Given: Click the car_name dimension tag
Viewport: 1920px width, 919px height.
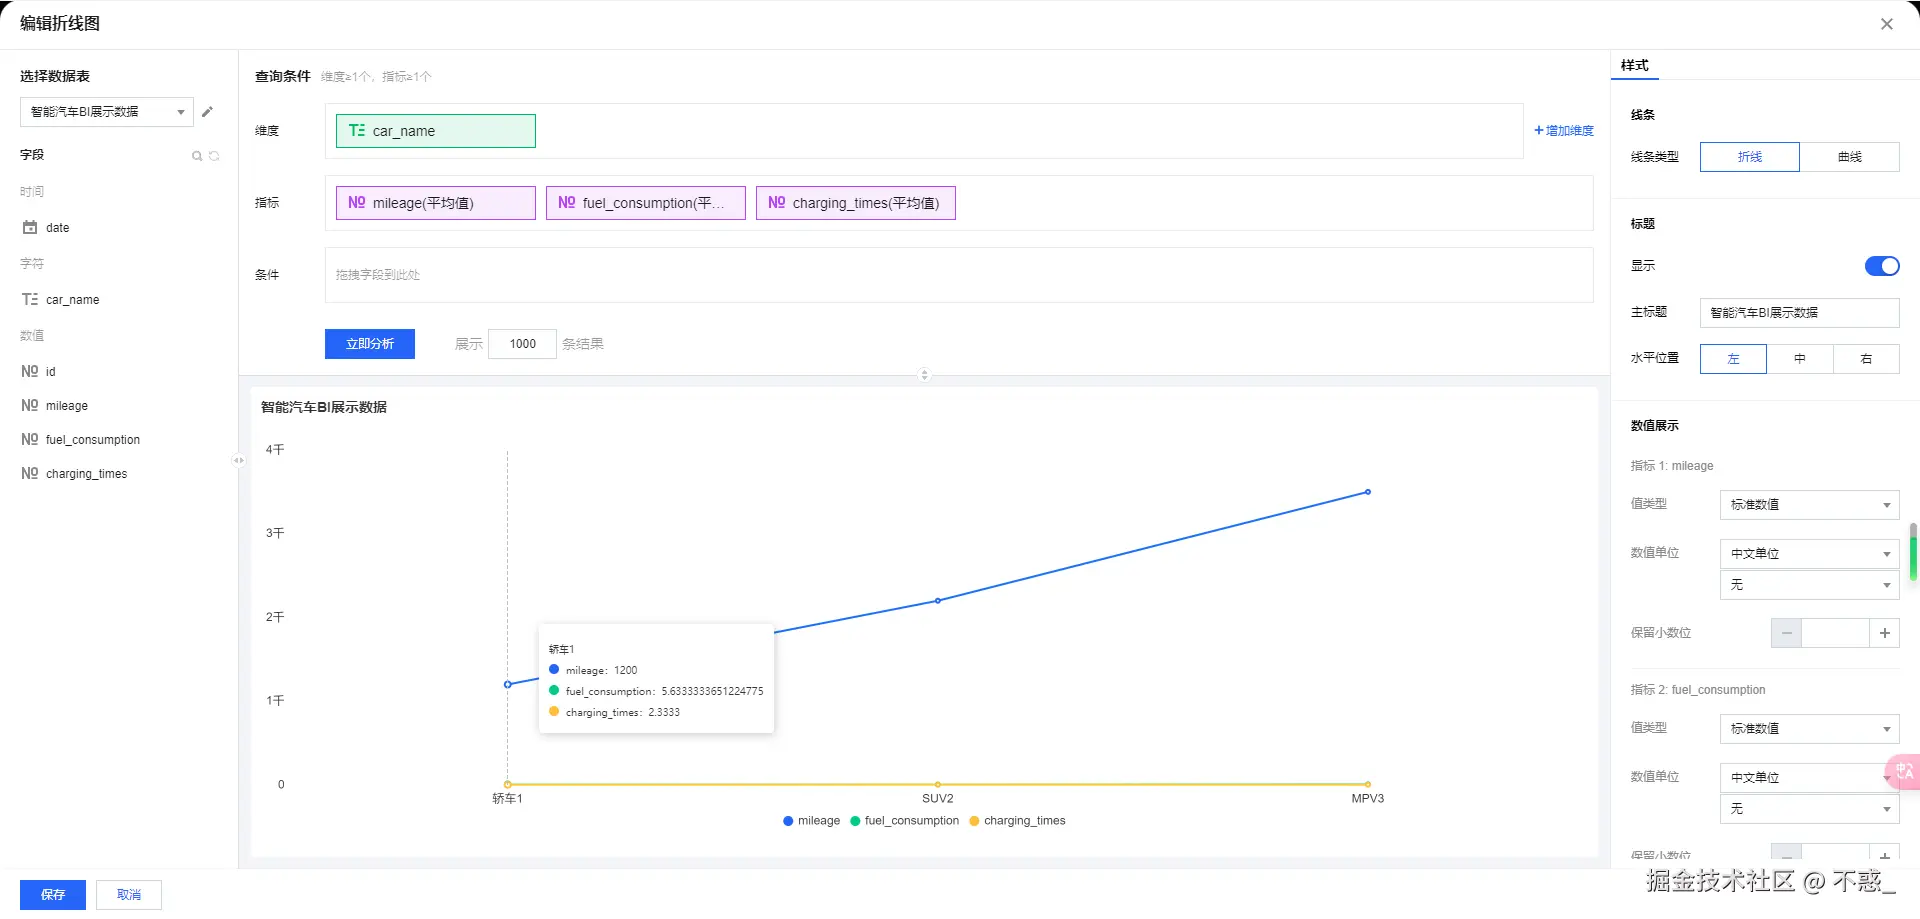Looking at the screenshot, I should point(436,131).
